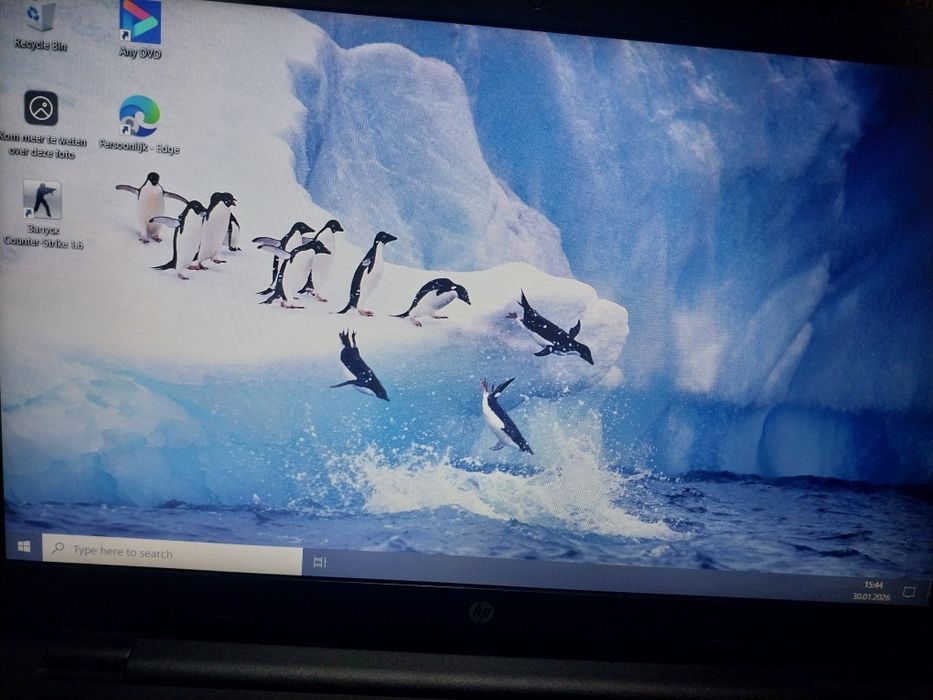Open the Action Center notifications icon
Viewport: 933px width, 700px height.
pyautogui.click(x=909, y=592)
